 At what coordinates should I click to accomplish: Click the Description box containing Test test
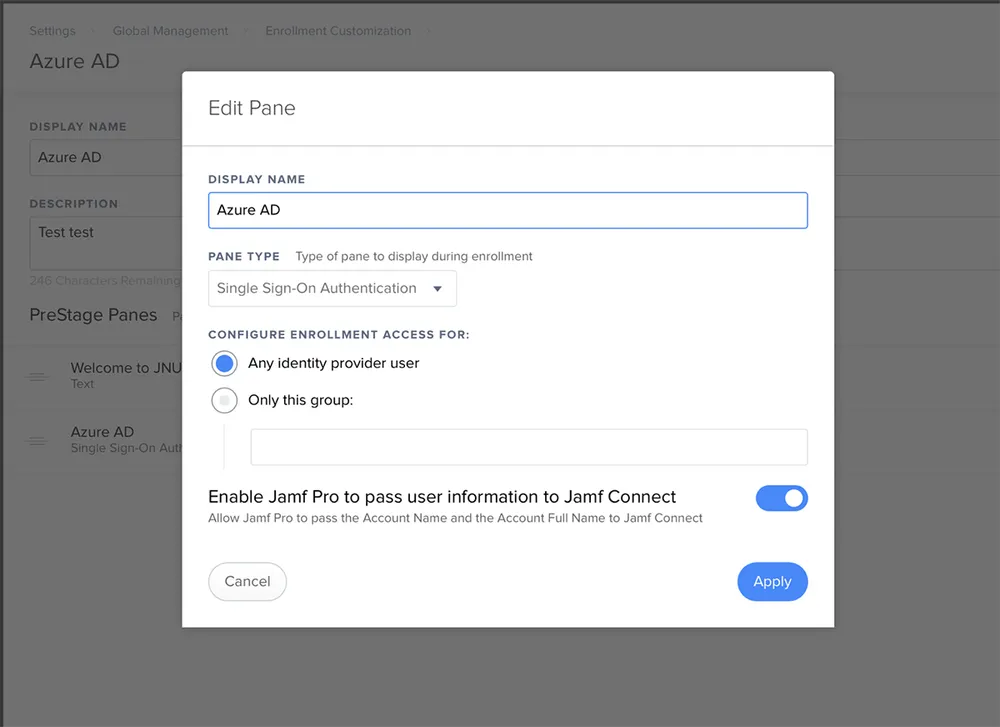pos(105,240)
